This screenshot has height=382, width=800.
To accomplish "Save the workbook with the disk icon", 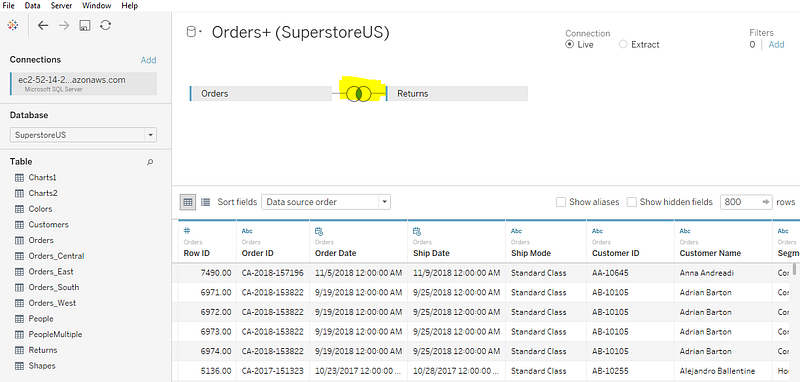I will (85, 26).
